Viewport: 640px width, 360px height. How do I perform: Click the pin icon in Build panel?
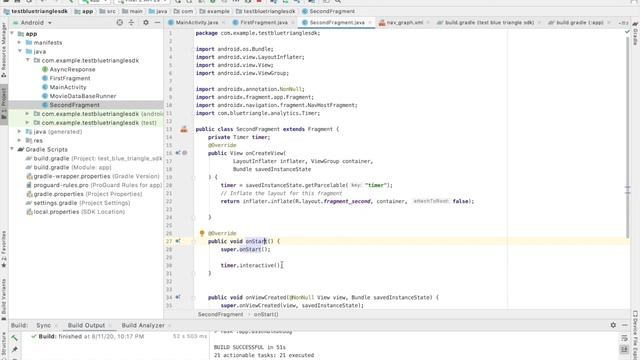pyautogui.click(x=14, y=350)
